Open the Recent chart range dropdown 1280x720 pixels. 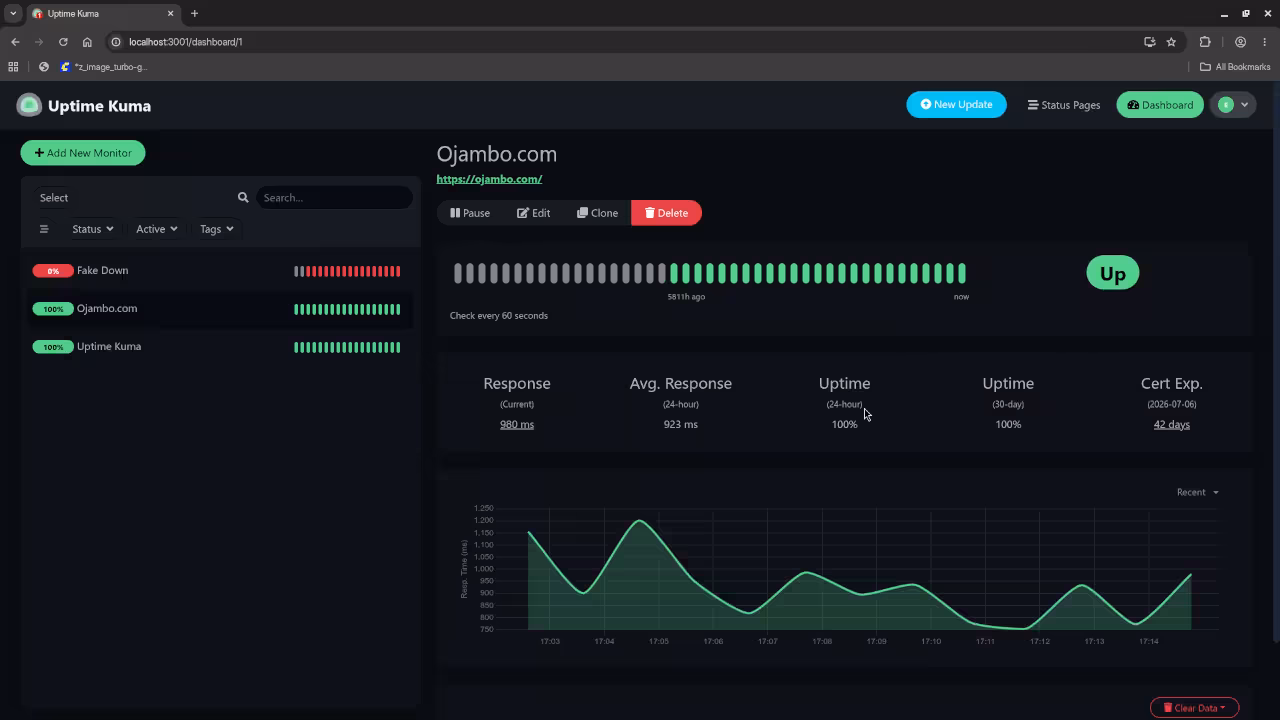tap(1197, 492)
